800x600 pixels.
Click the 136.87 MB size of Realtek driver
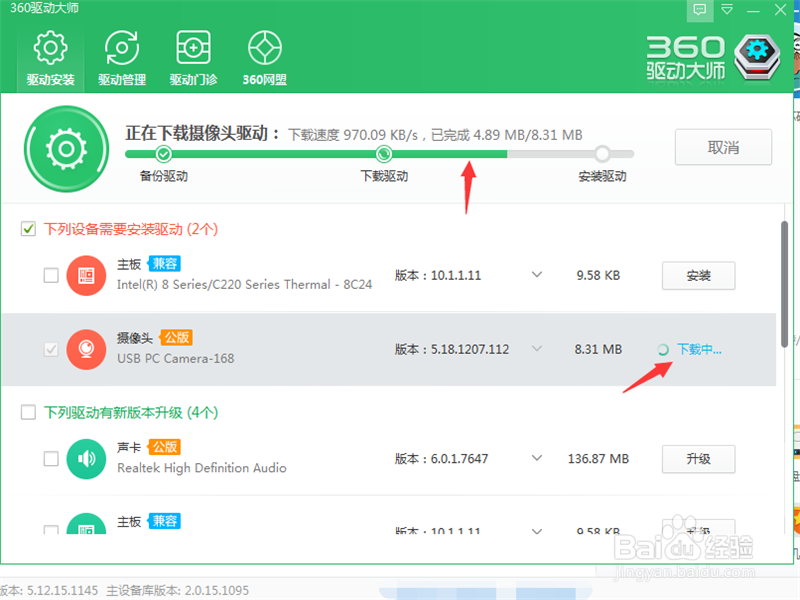[598, 459]
